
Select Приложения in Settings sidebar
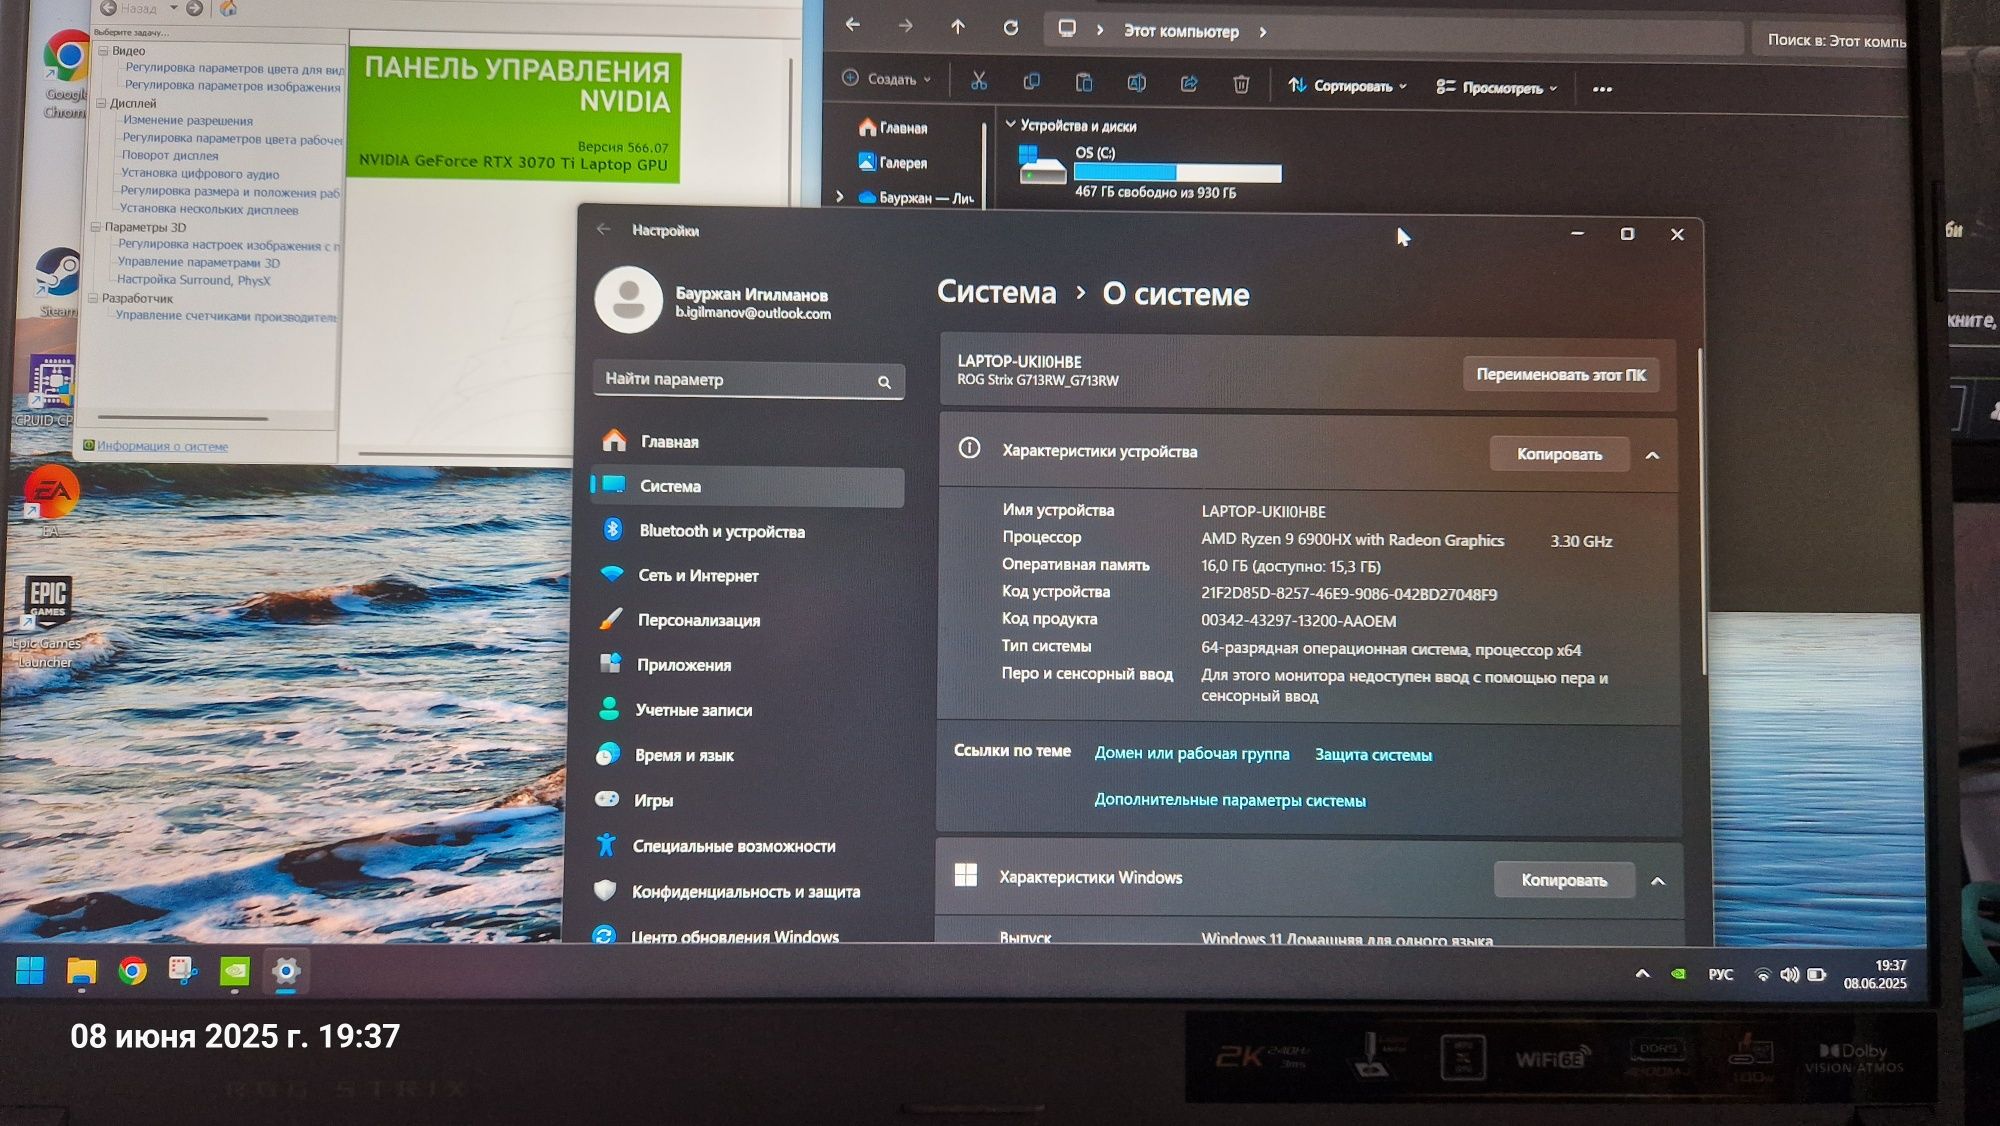click(747, 665)
